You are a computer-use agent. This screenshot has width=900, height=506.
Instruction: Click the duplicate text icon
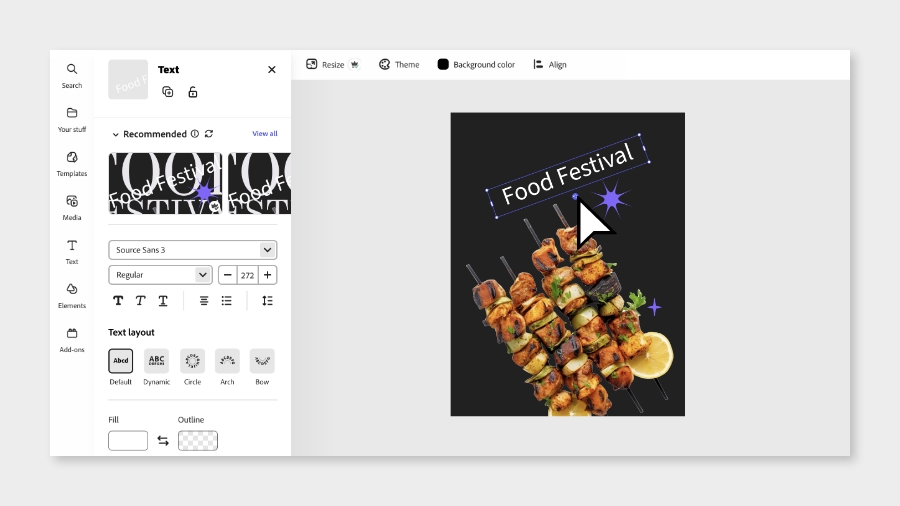click(x=168, y=92)
